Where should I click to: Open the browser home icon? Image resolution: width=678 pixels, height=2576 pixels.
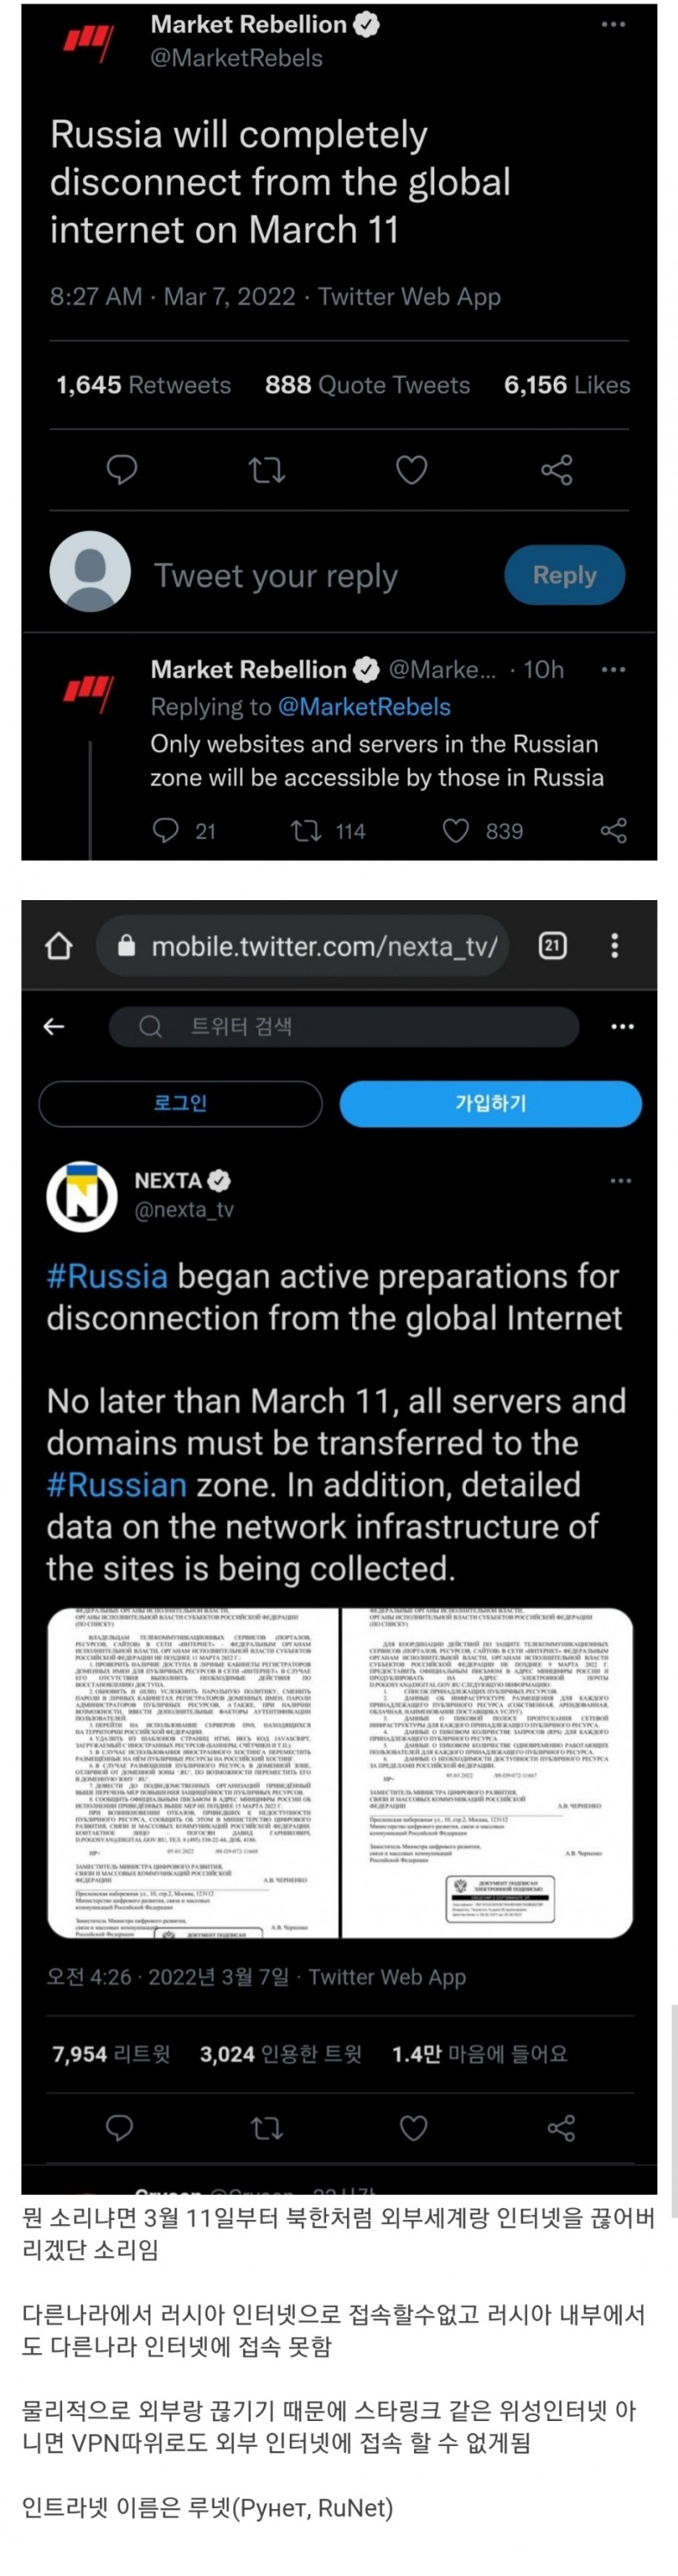click(x=59, y=945)
